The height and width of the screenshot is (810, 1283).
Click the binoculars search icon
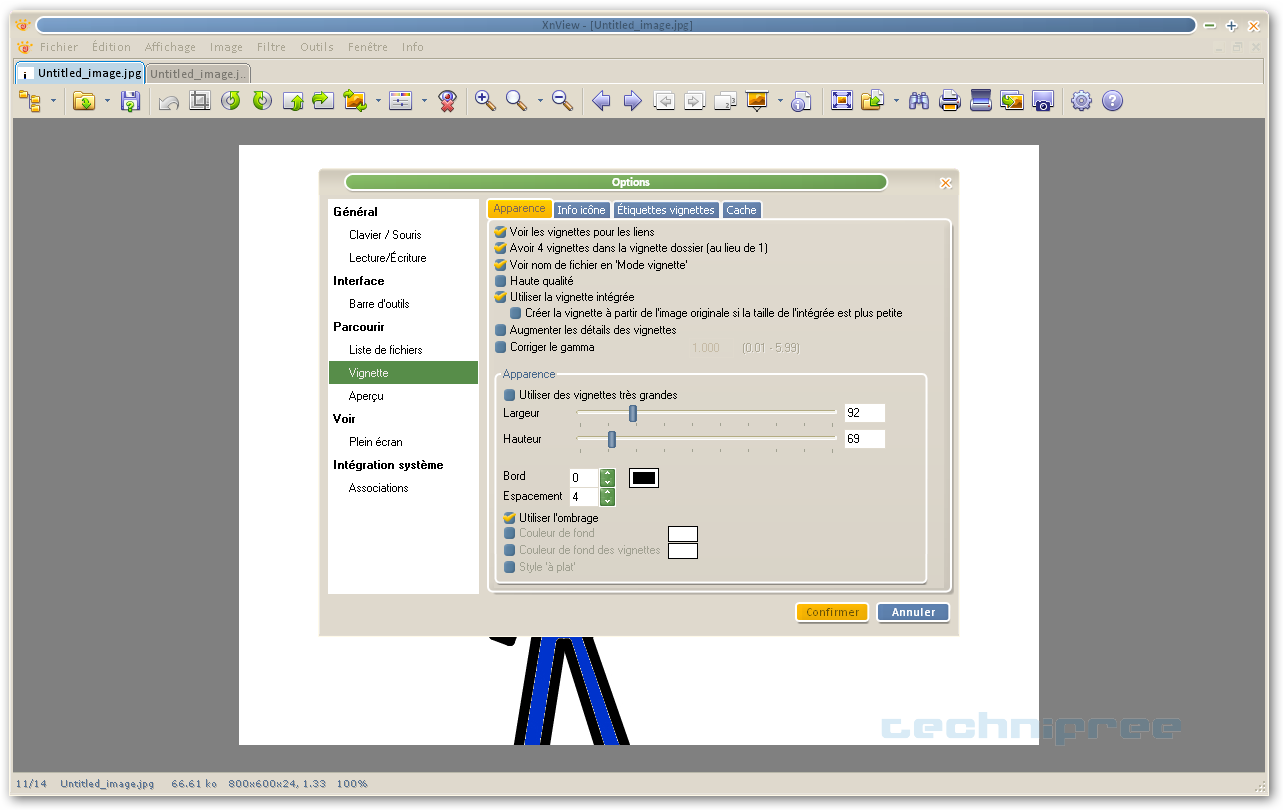pyautogui.click(x=919, y=101)
